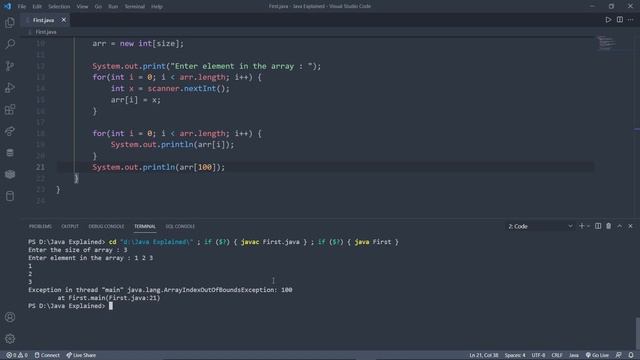Open the Extensions view
This screenshot has height=360, width=640.
(x=10, y=109)
